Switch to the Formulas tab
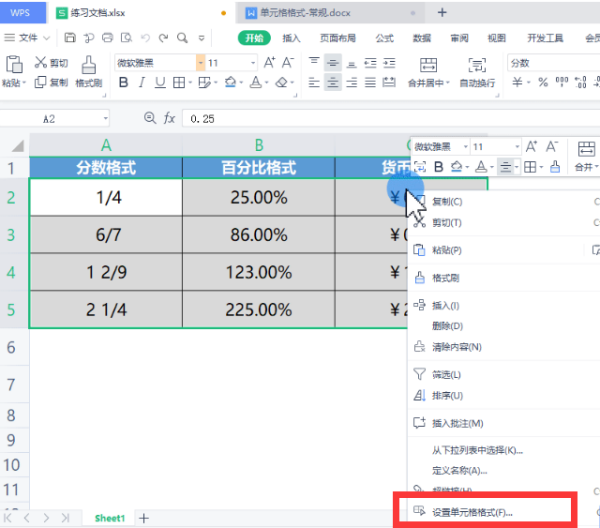The width and height of the screenshot is (600, 528). coord(385,38)
